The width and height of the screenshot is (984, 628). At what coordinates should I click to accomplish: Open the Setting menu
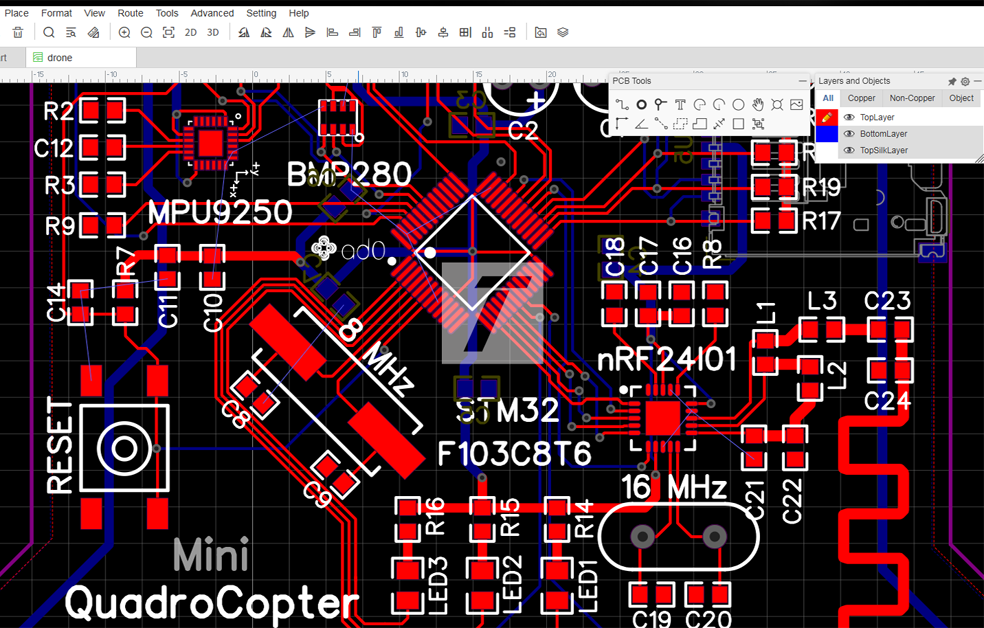point(261,13)
